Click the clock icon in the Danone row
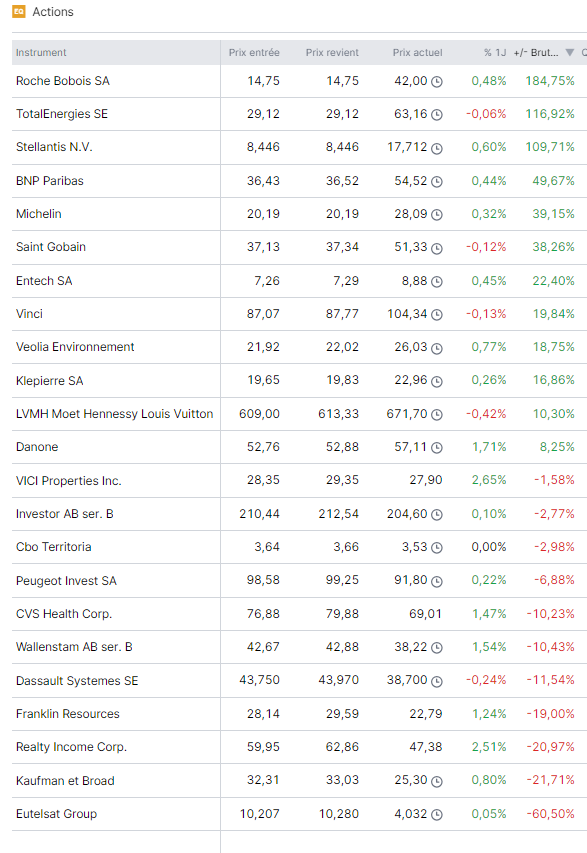This screenshot has height=853, width=587. 436,448
